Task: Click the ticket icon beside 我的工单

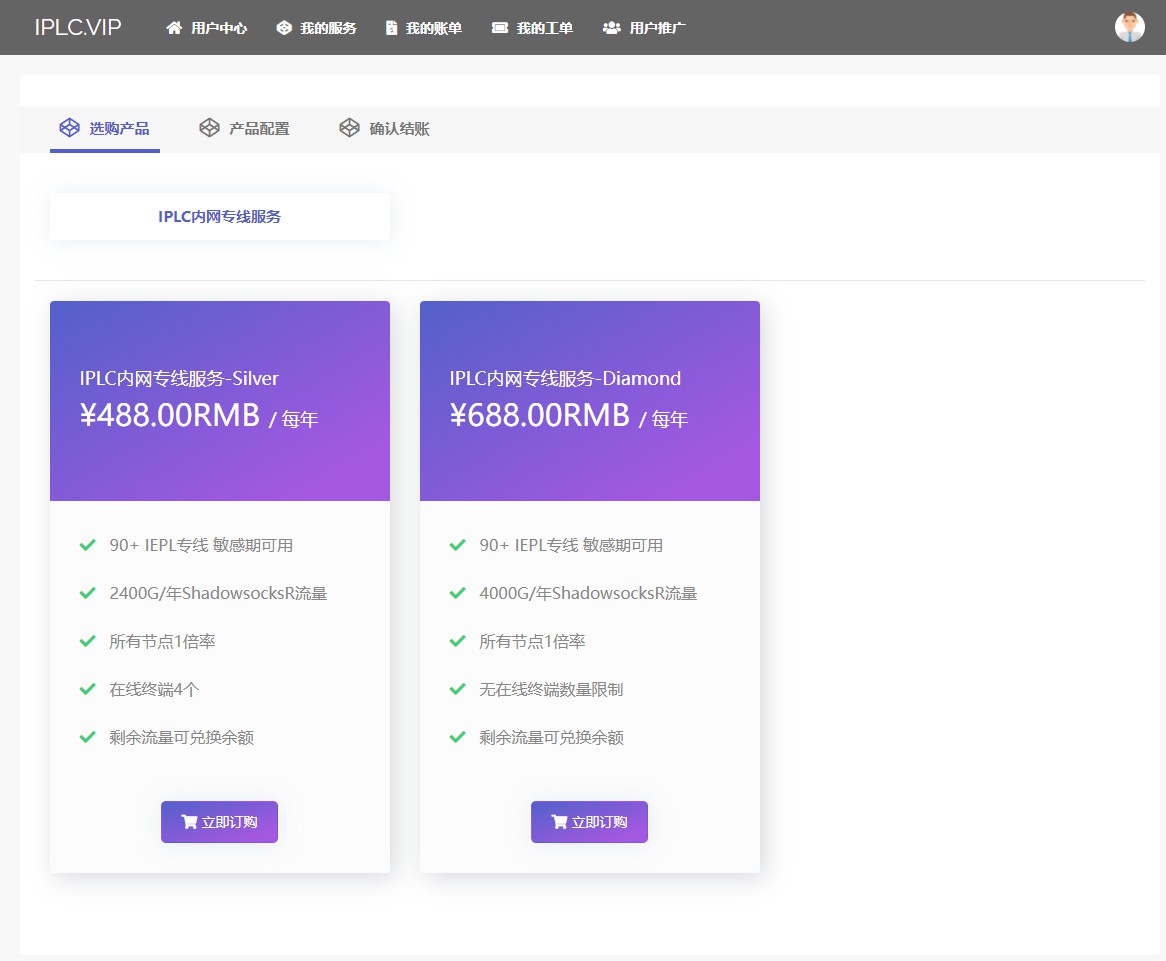Action: (x=500, y=28)
